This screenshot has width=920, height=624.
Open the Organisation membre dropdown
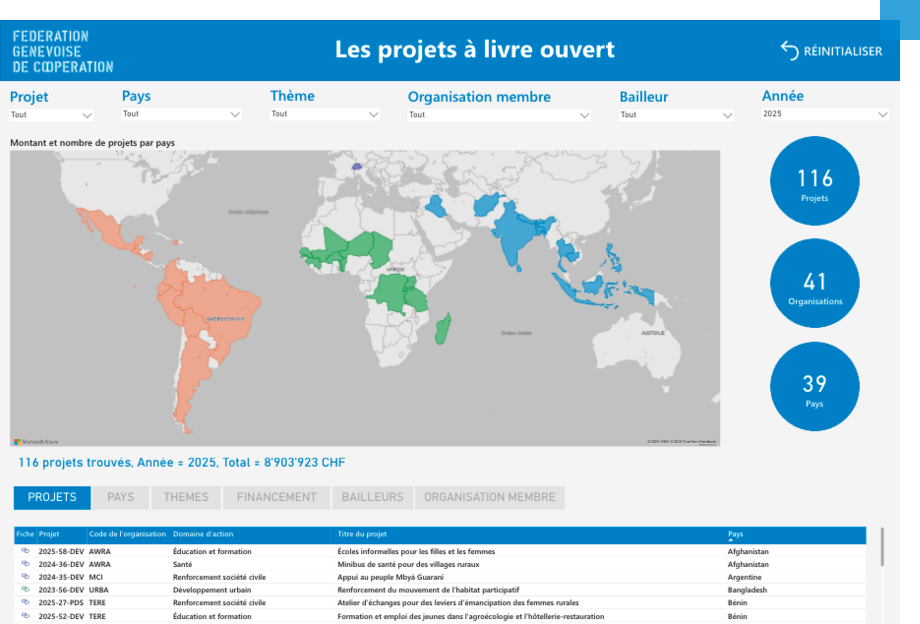(498, 115)
